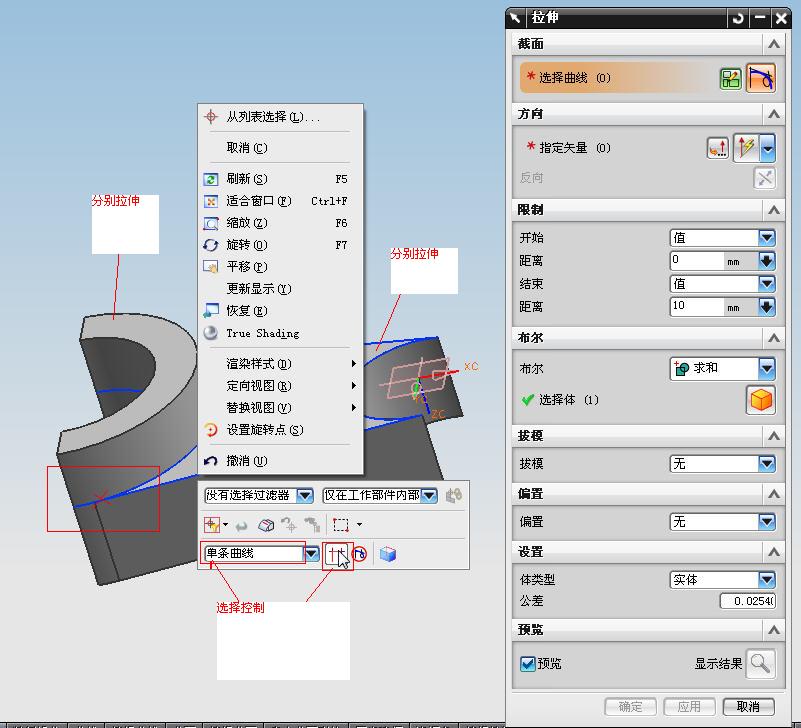This screenshot has width=801, height=728.
Task: Click the 确定 button
Action: 630,707
